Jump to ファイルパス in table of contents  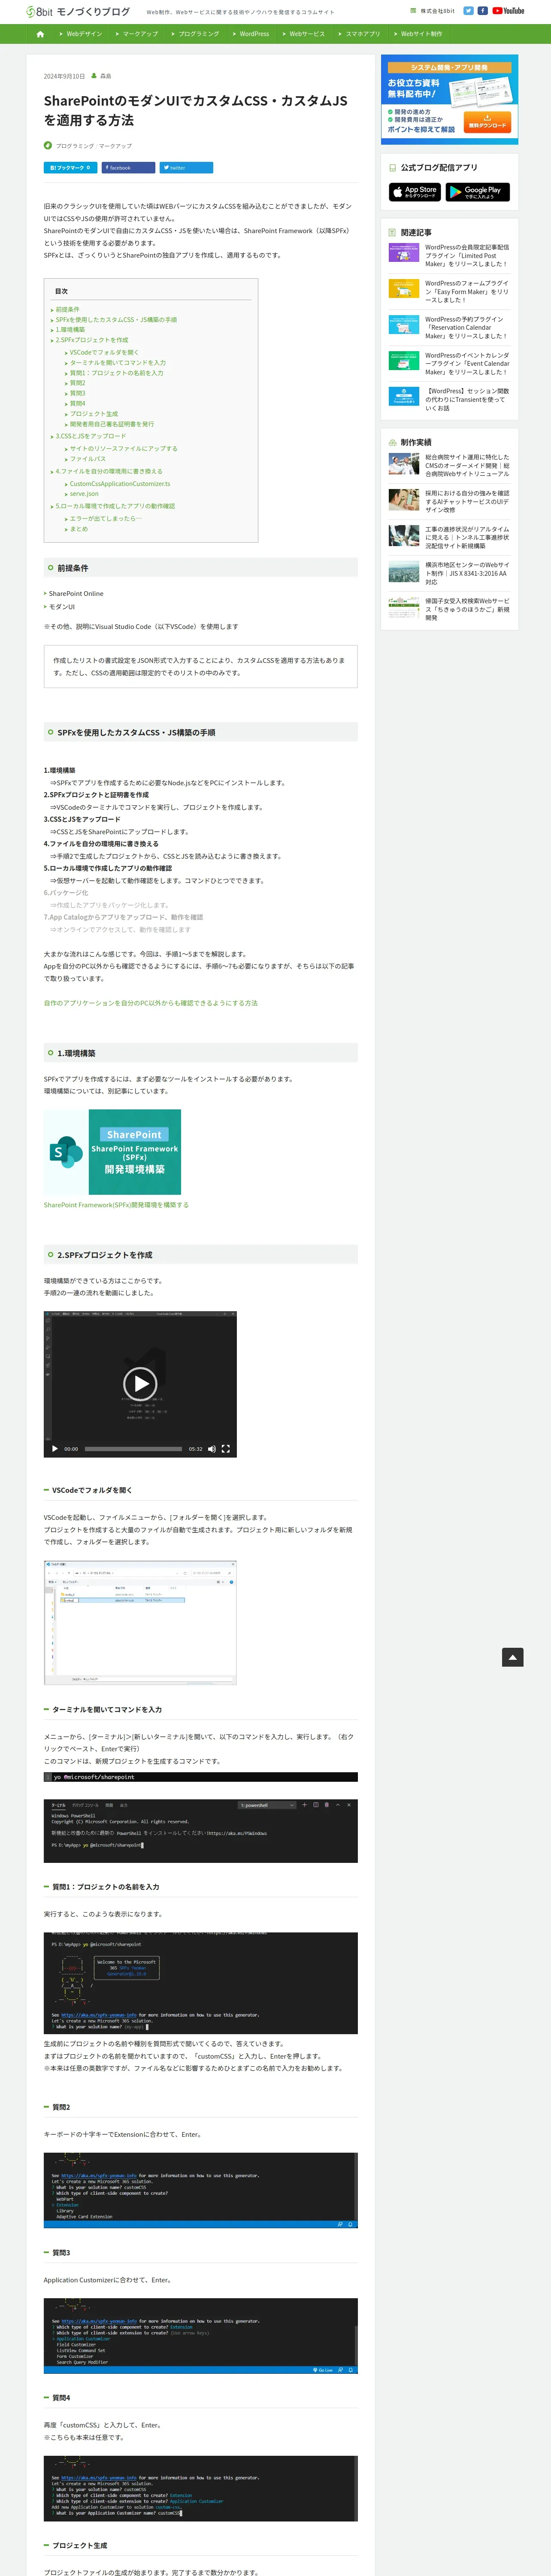[87, 459]
